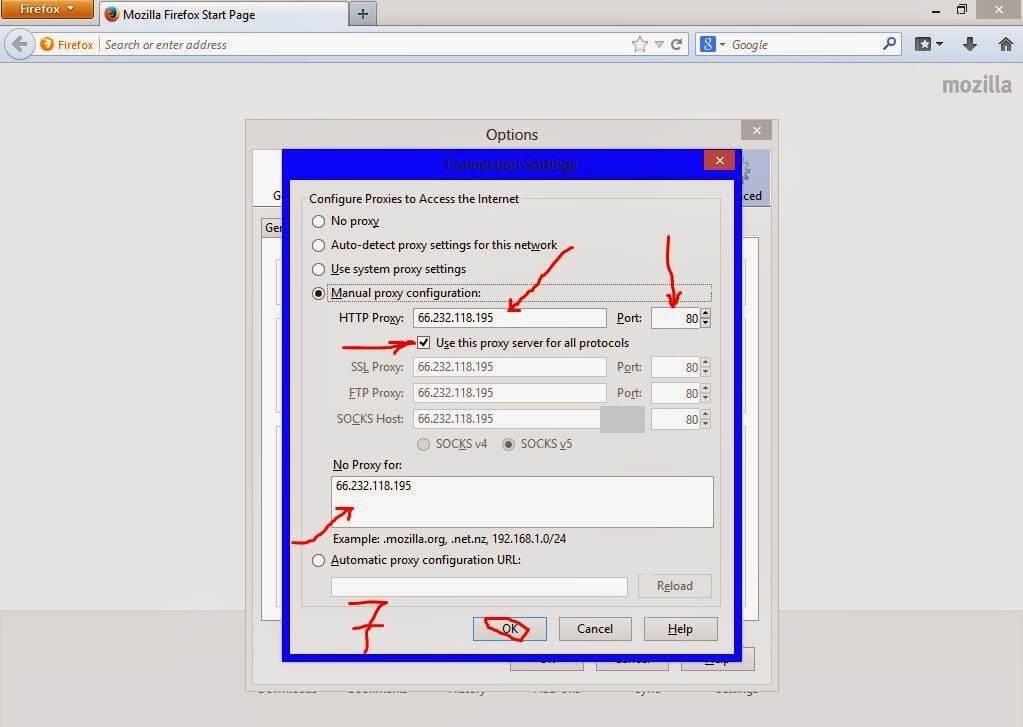
Task: Increase HTTP proxy port with stepper arrow
Action: 706,313
